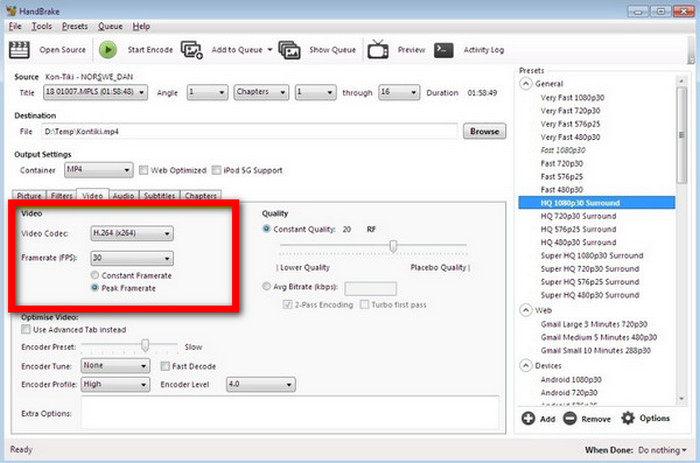
Task: Click the Add preset plus icon
Action: 528,418
